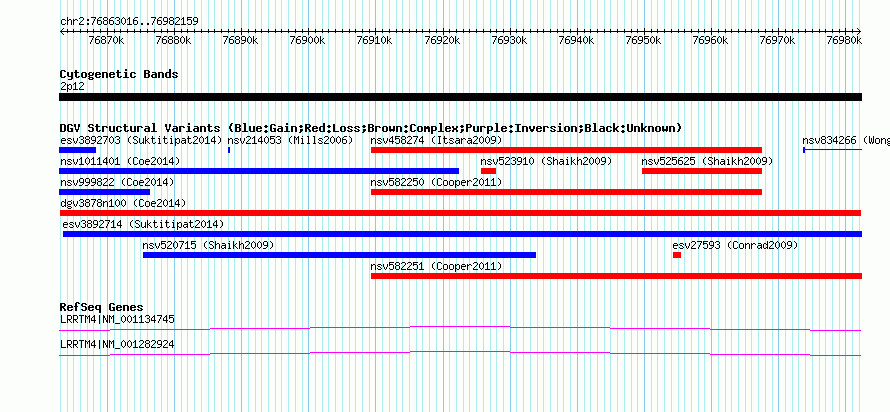Click the red nsv582250 loss bar
Image resolution: width=890 pixels, height=412 pixels.
[x=566, y=192]
